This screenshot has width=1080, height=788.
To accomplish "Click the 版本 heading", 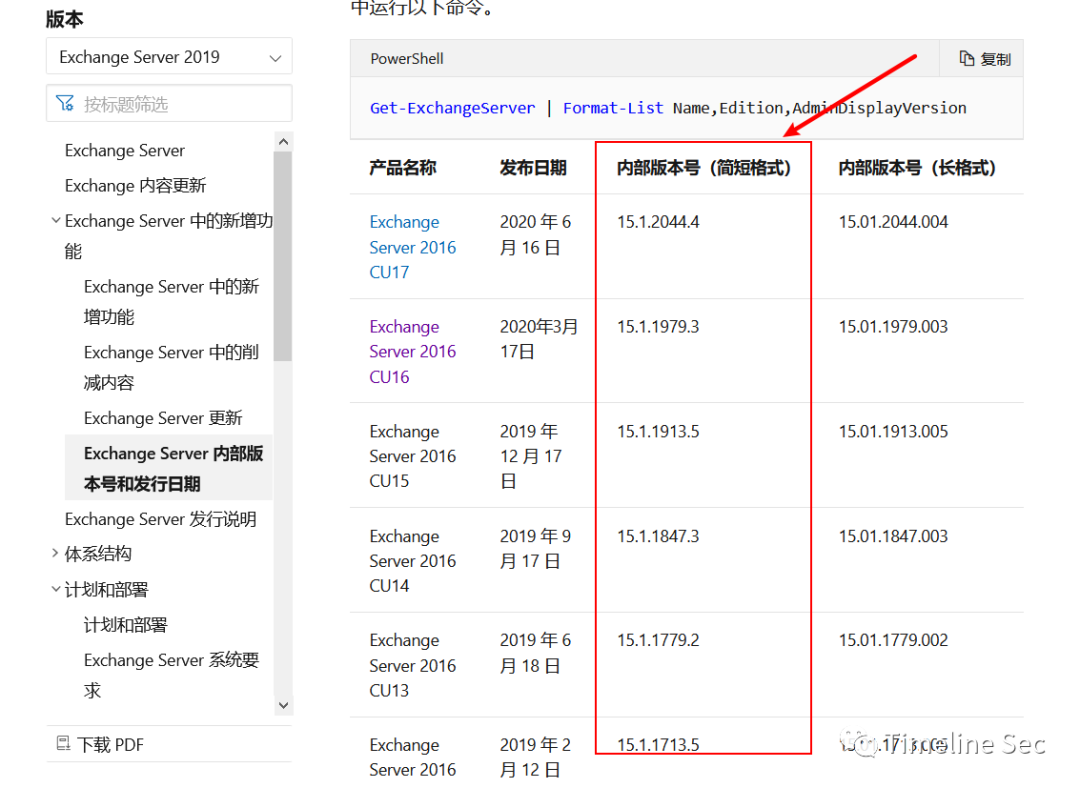I will click(65, 19).
